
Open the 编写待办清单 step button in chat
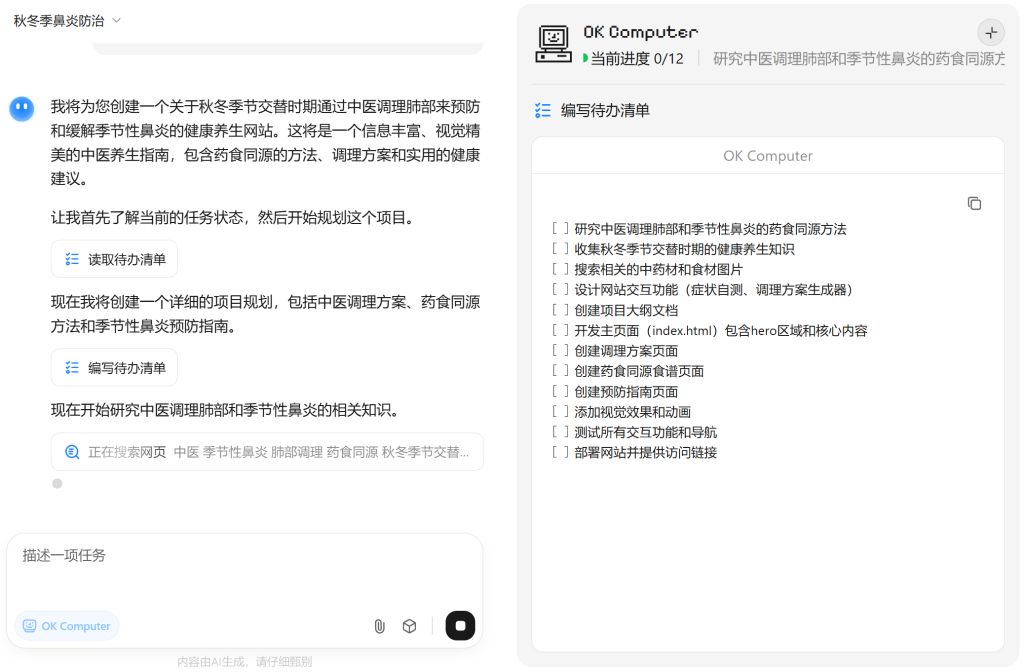(114, 368)
